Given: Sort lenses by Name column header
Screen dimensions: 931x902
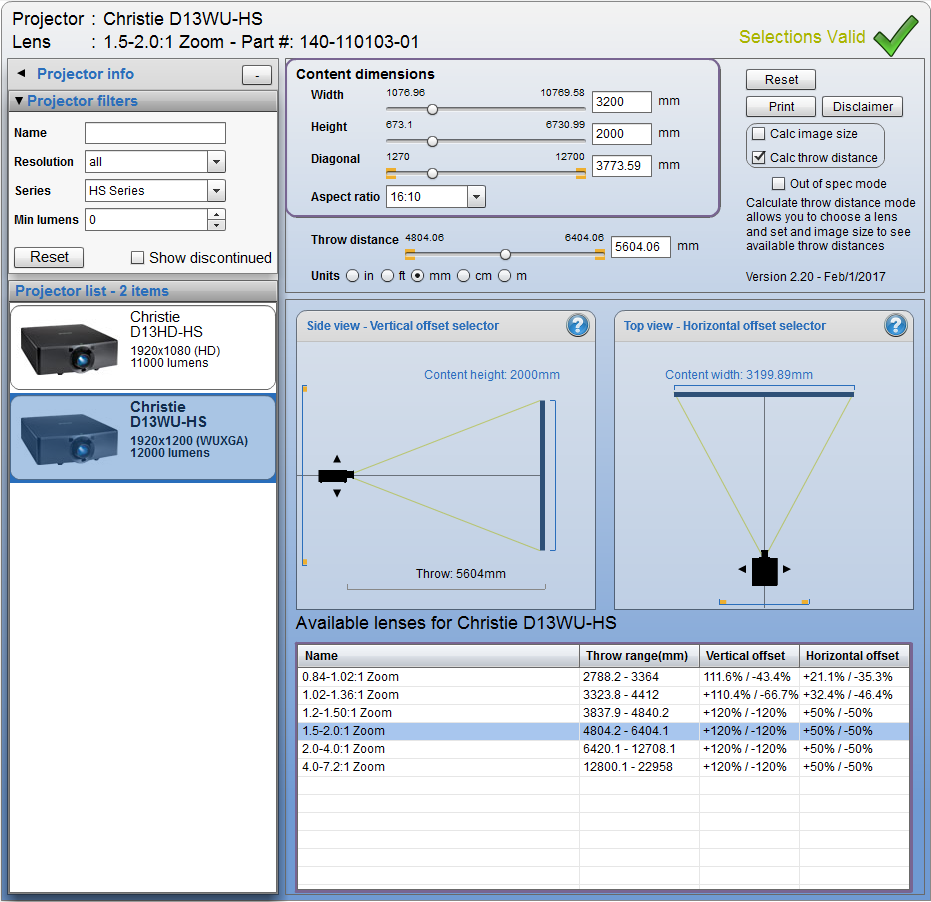Looking at the screenshot, I should 438,656.
